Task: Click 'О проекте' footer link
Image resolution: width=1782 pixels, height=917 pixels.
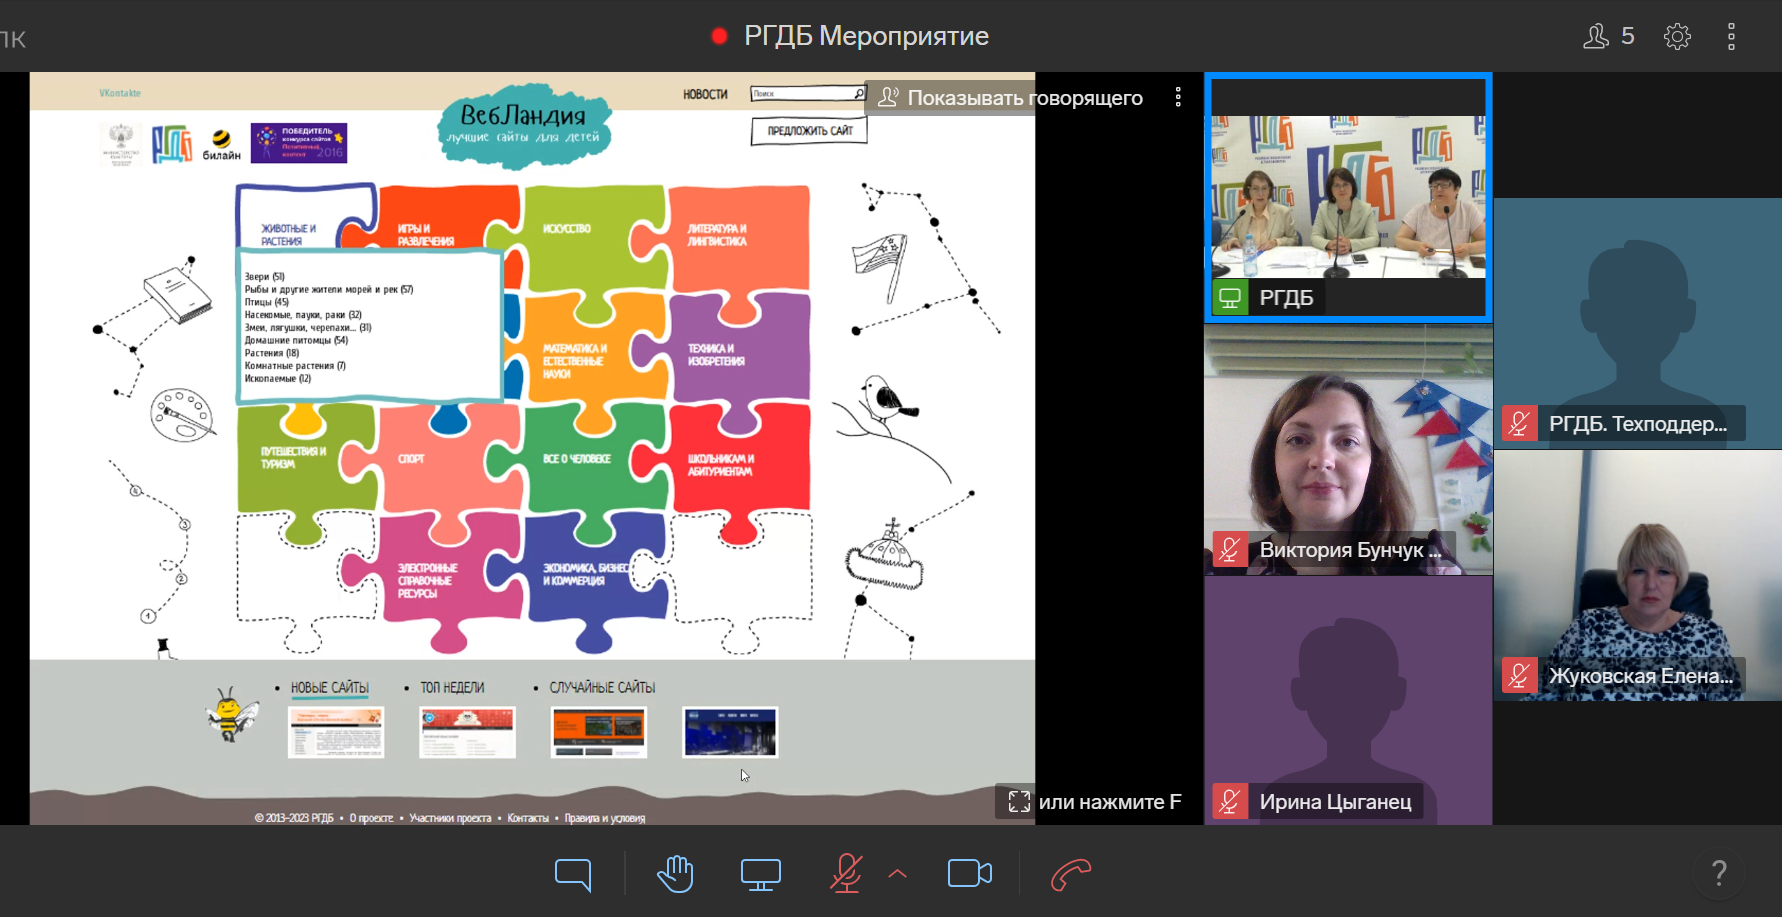Action: [371, 818]
